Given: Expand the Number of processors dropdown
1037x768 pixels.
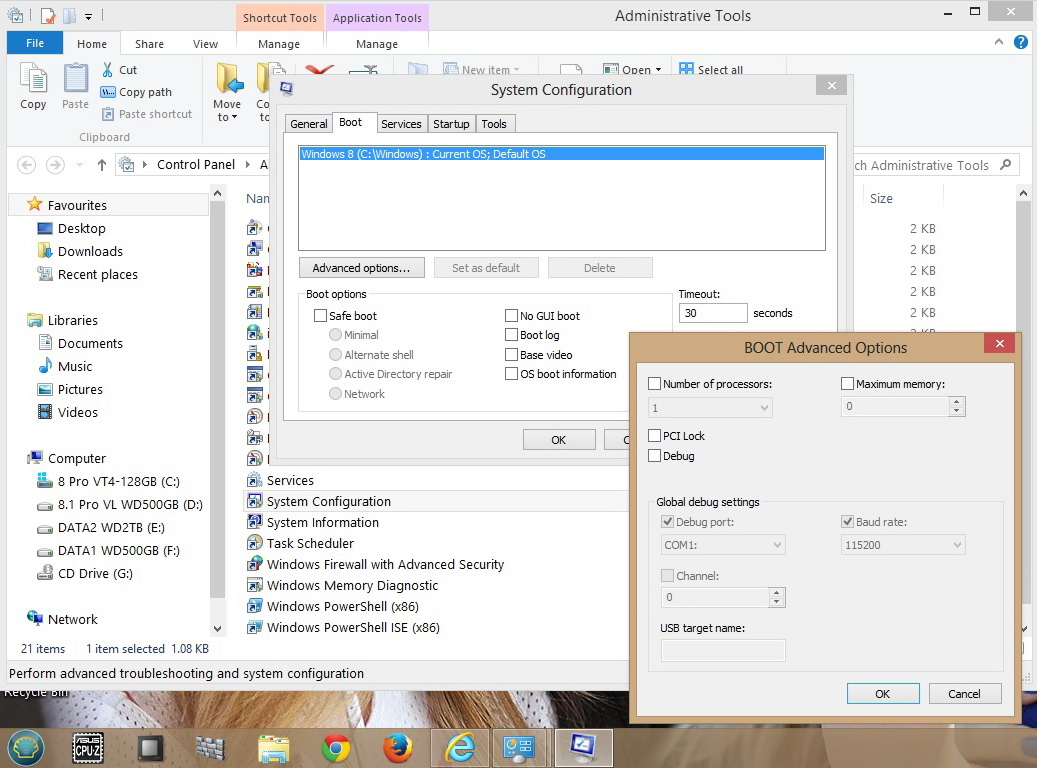Looking at the screenshot, I should (x=711, y=407).
